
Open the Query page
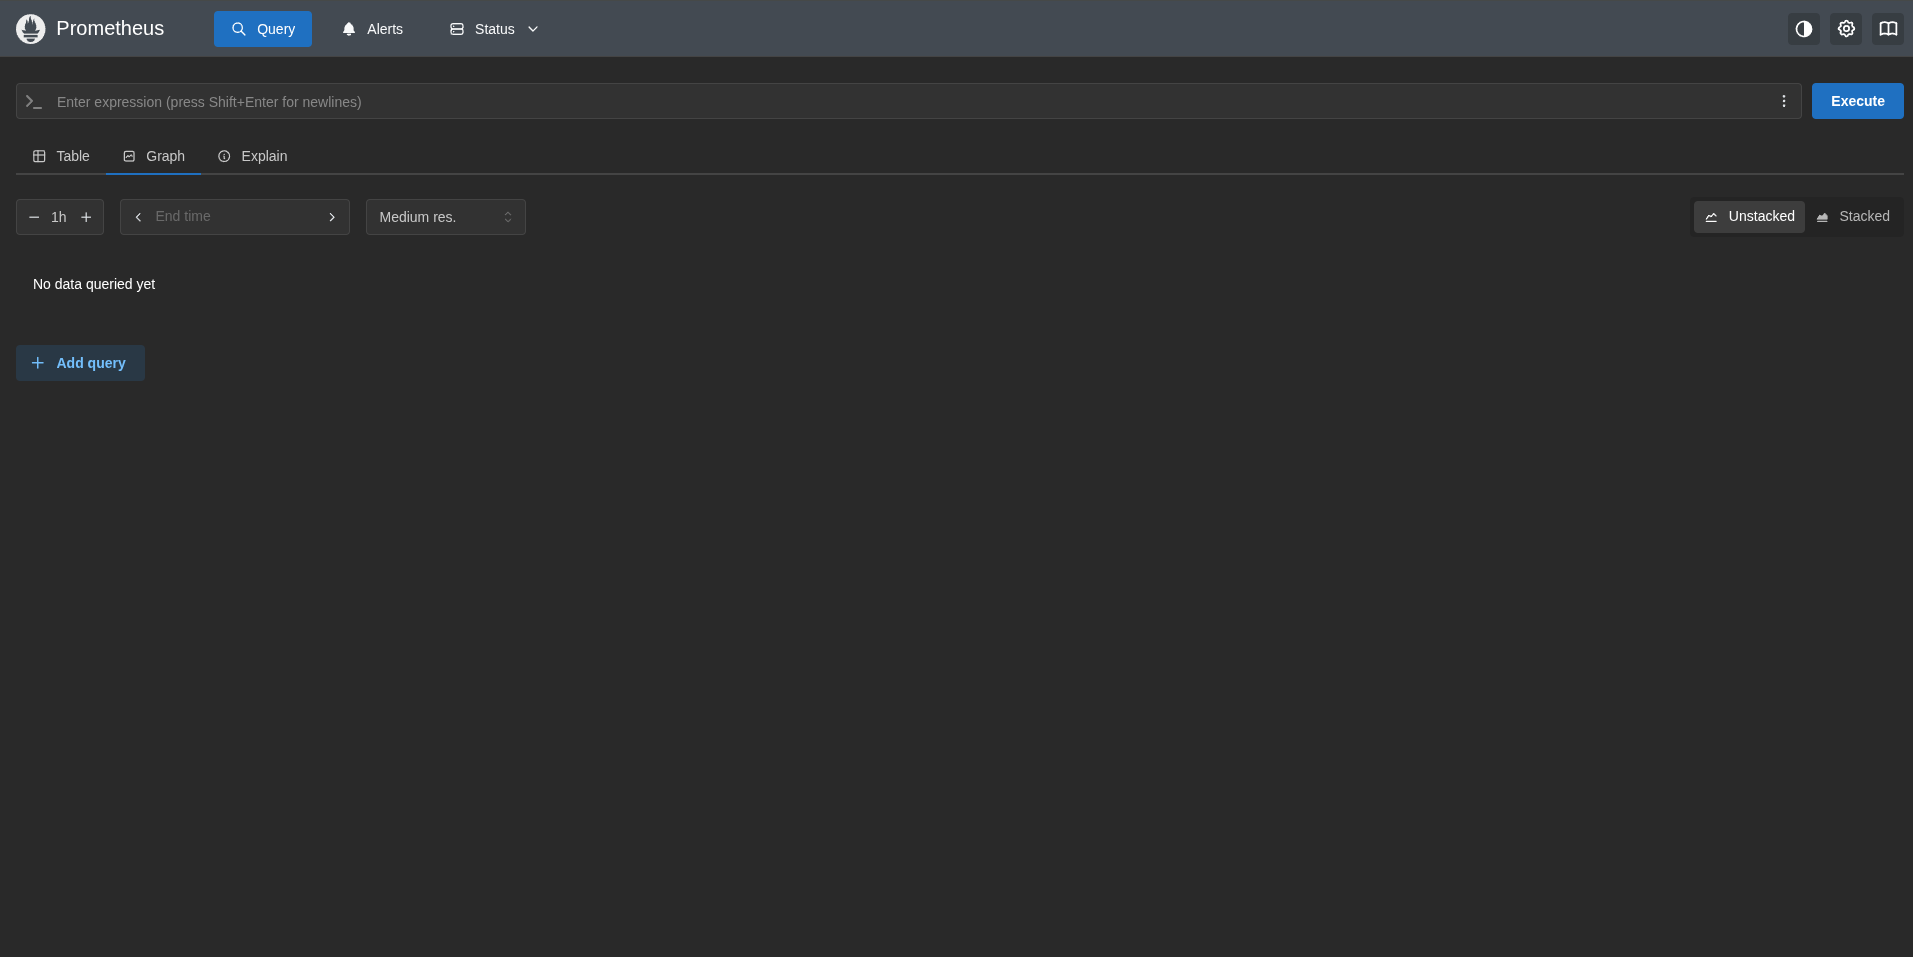click(x=263, y=29)
